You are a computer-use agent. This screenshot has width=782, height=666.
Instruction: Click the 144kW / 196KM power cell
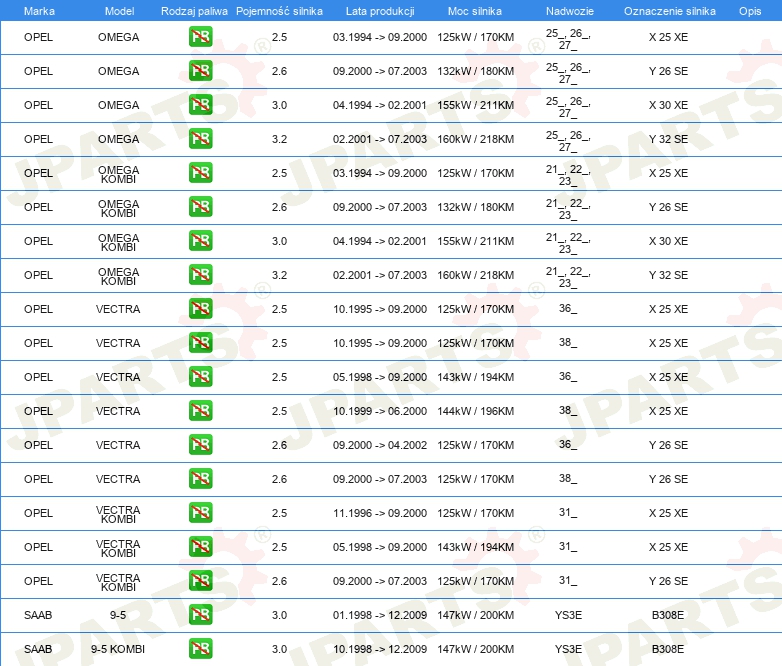click(475, 411)
